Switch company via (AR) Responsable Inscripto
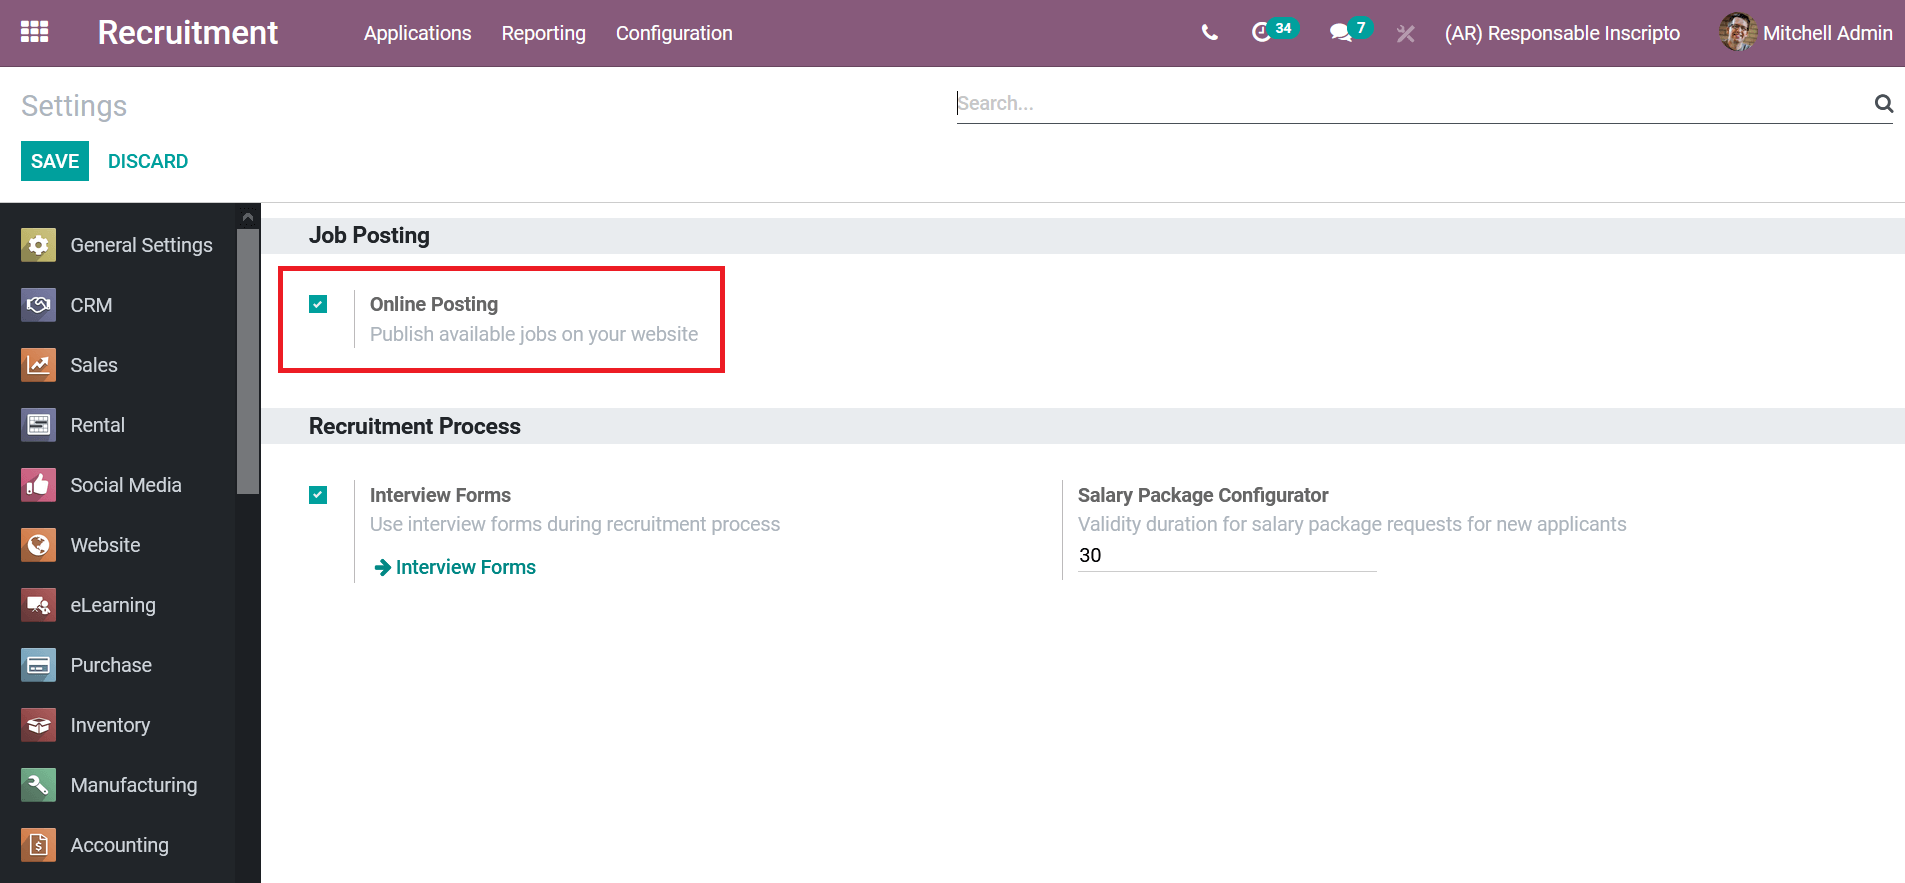 pyautogui.click(x=1561, y=33)
